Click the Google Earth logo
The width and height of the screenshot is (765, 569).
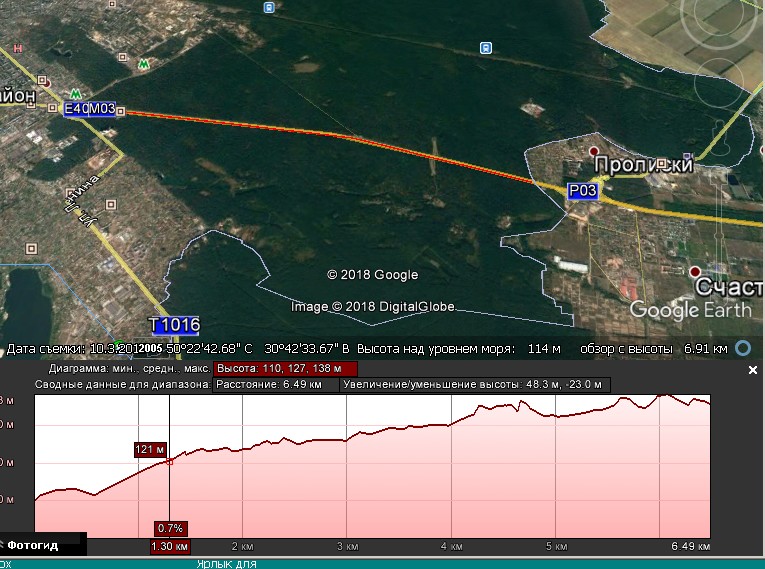click(690, 310)
